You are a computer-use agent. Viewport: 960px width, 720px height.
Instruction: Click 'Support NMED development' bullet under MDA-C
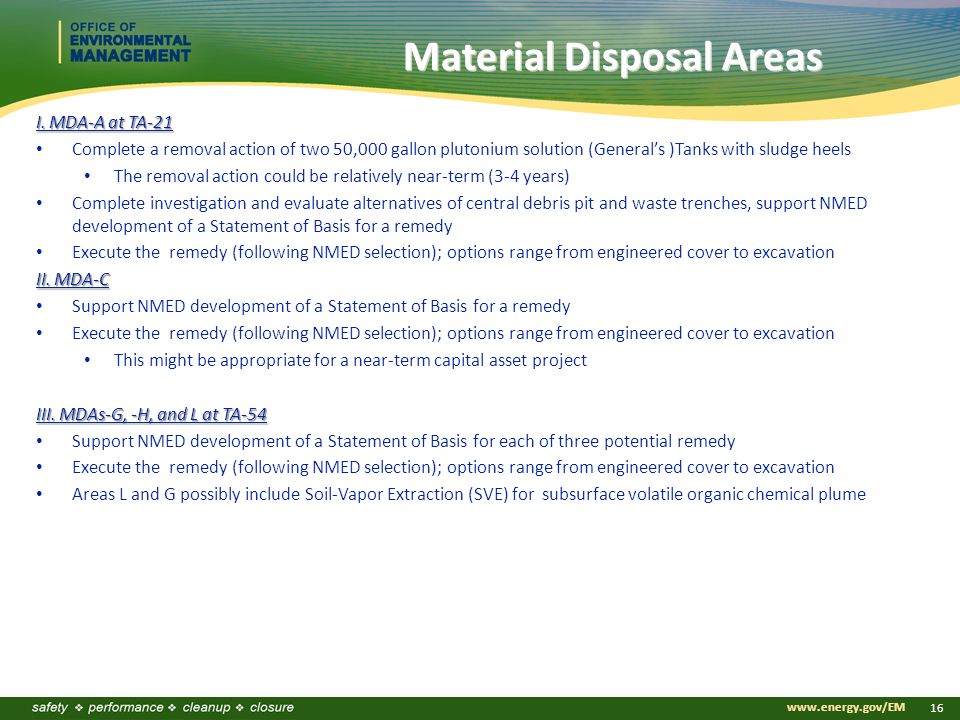[321, 306]
